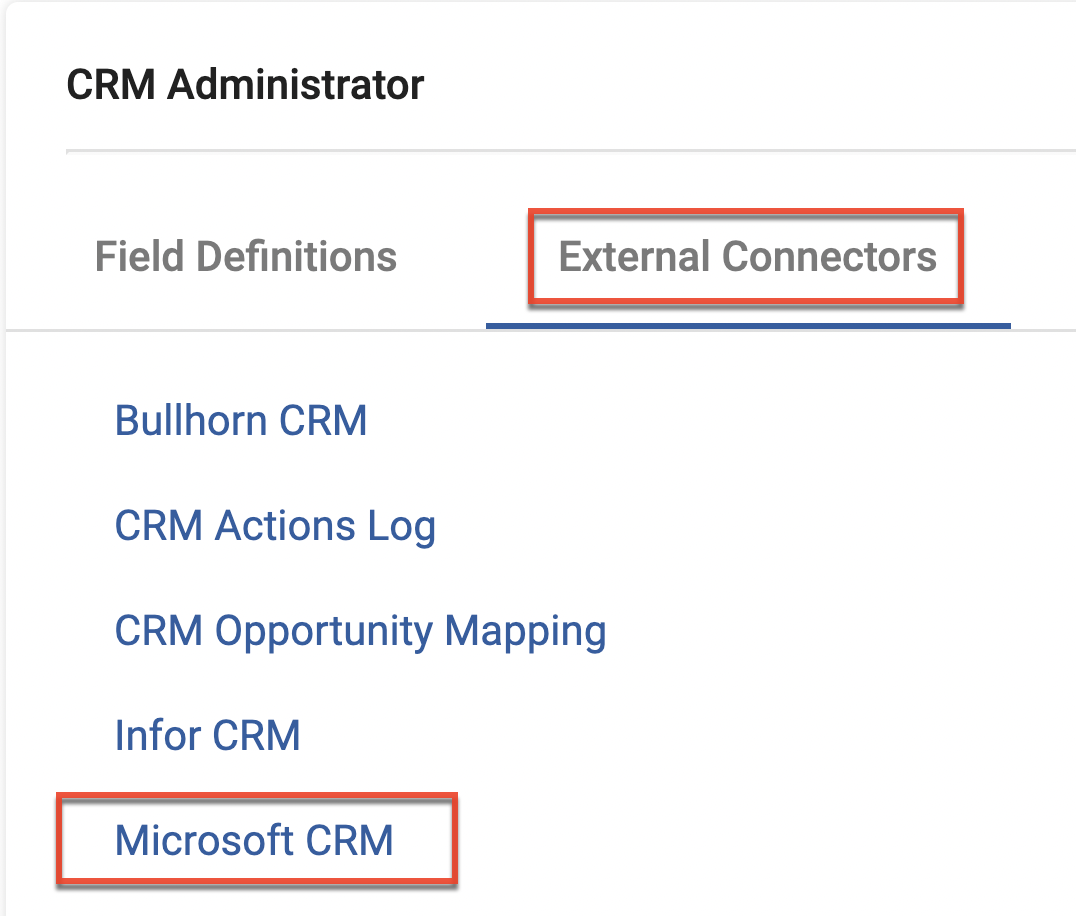This screenshot has height=916, width=1076.
Task: Click the word Mapping in the opportunity link
Action: [x=525, y=631]
